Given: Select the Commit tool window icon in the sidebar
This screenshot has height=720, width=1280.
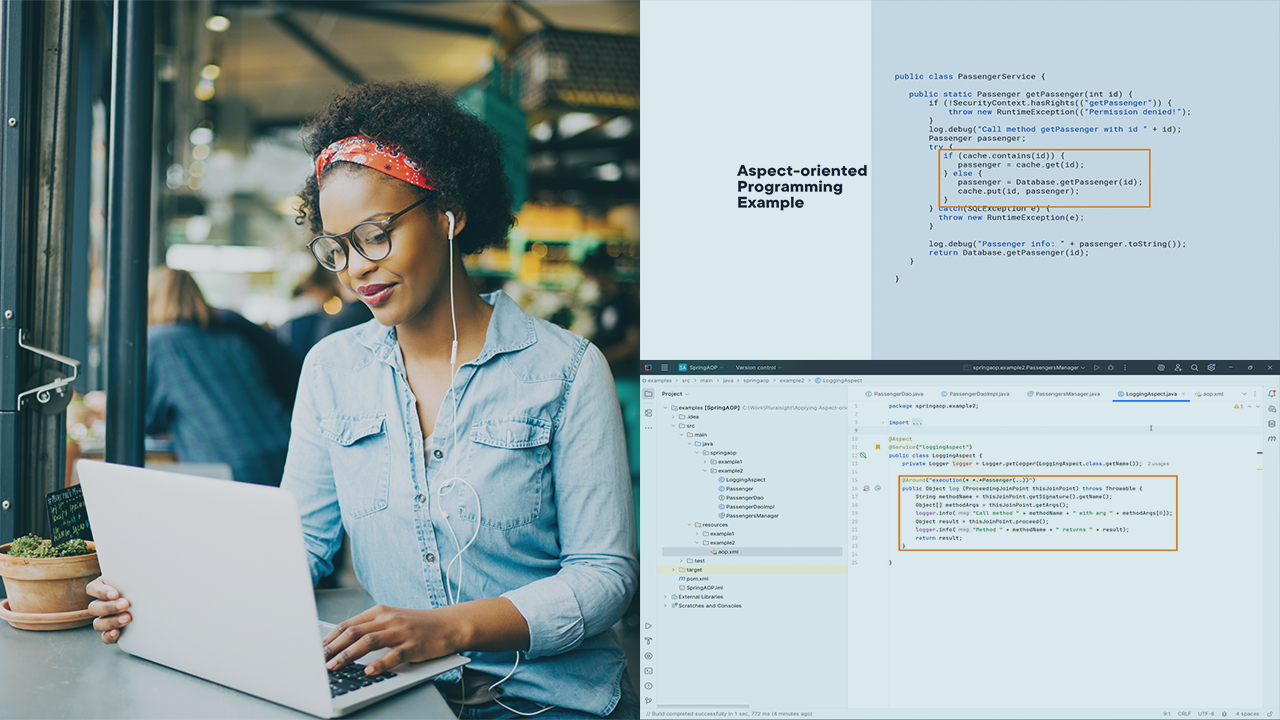Looking at the screenshot, I should point(648,413).
